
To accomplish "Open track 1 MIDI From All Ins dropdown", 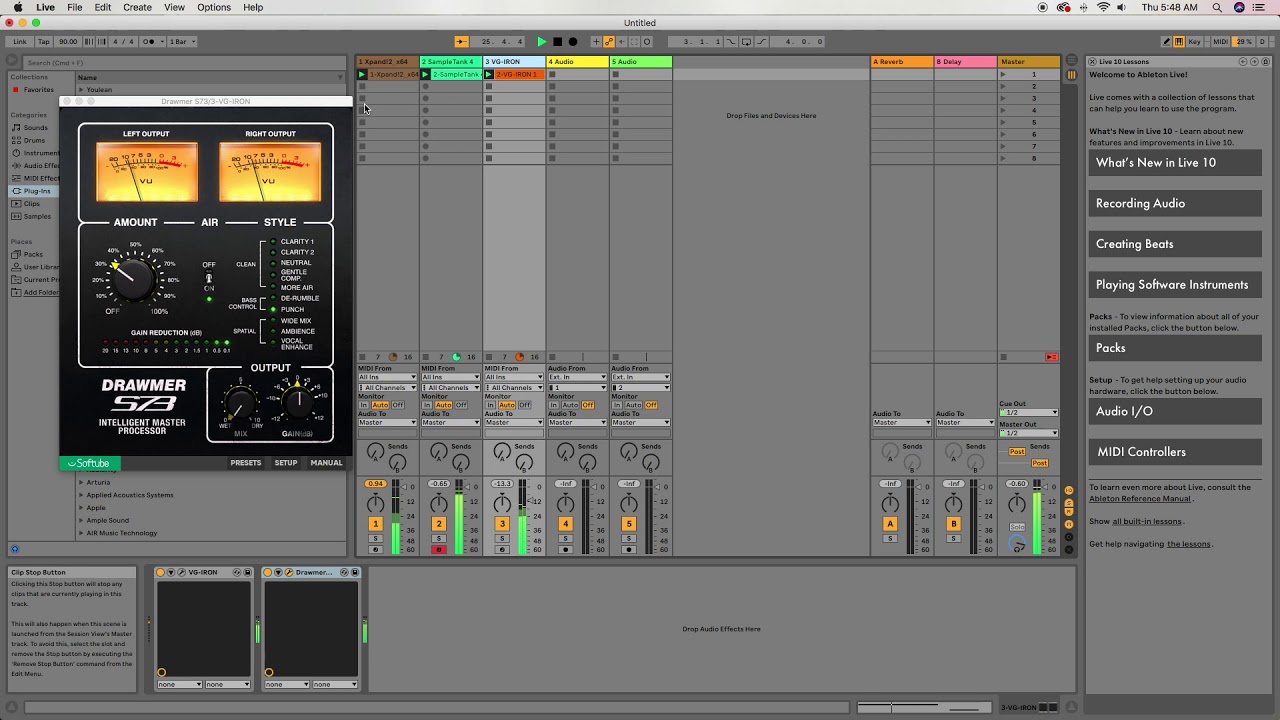I will coord(388,377).
